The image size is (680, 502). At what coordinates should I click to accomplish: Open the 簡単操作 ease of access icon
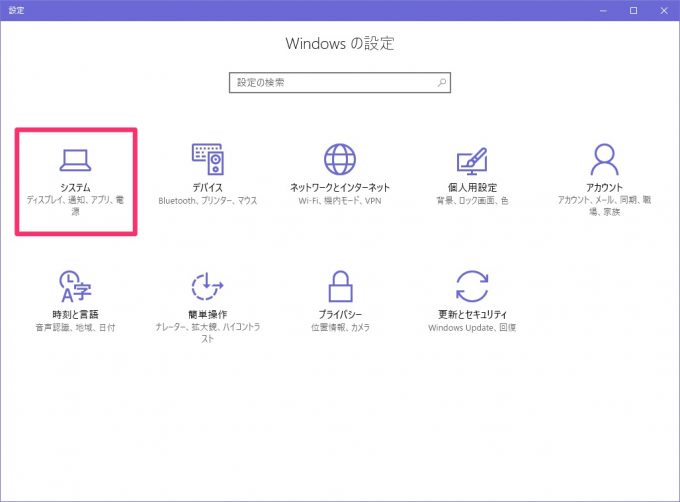208,286
